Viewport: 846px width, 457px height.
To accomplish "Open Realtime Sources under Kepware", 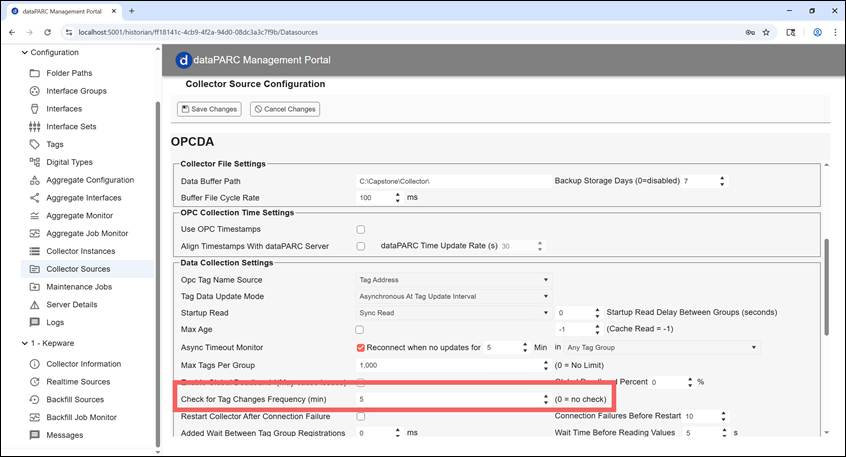I will pos(78,381).
